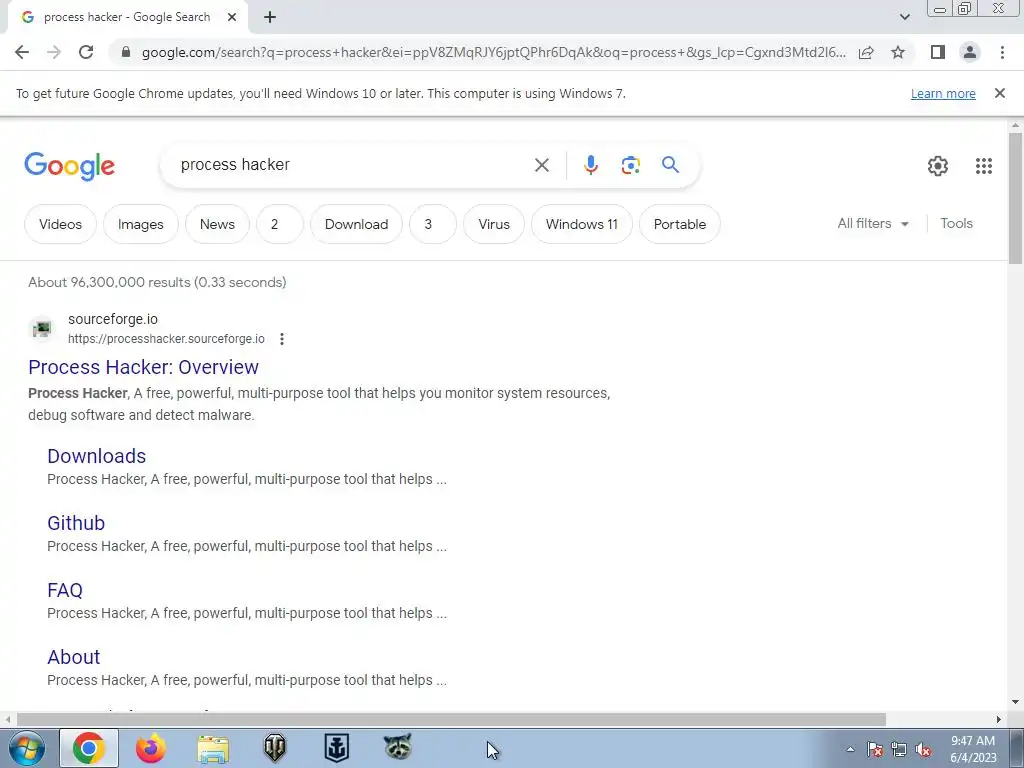This screenshot has width=1024, height=768.
Task: Open a new browser tab
Action: pos(270,18)
